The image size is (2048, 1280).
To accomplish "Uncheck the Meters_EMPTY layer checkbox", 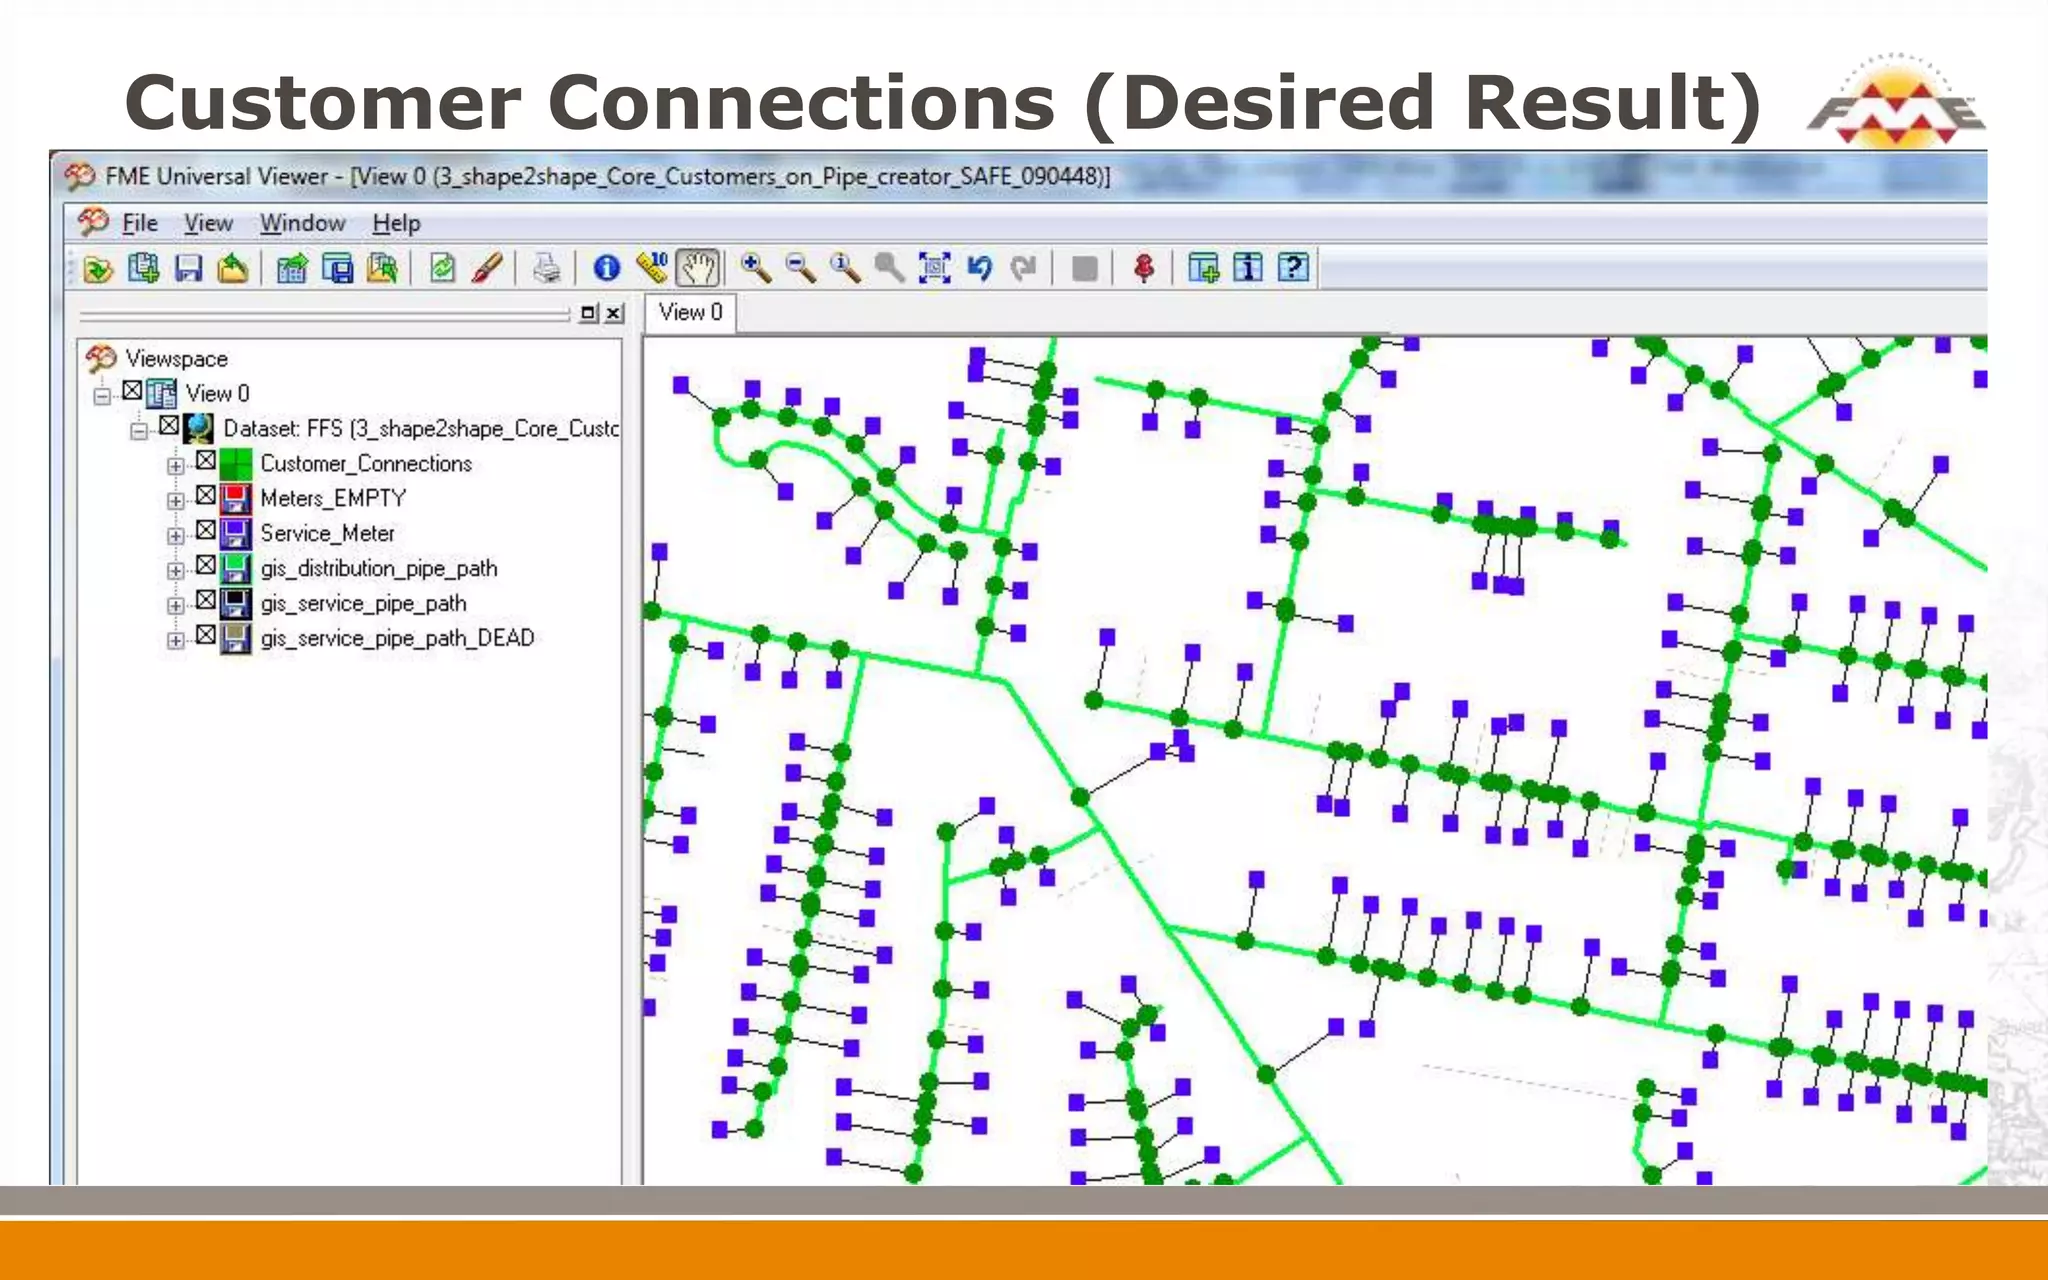I will tap(206, 496).
